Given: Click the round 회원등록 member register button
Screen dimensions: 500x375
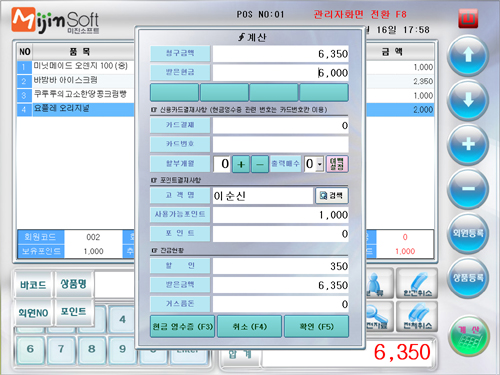Looking at the screenshot, I should pos(468,233).
